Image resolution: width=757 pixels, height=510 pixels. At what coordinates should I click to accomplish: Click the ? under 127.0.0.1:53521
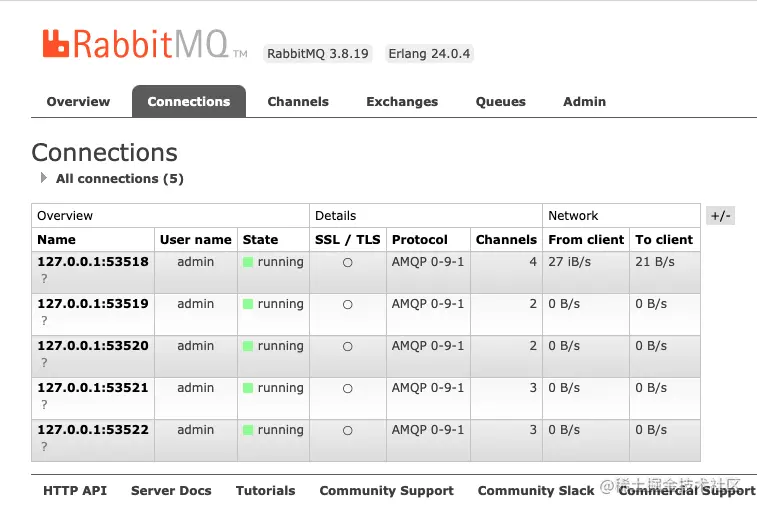(44, 405)
